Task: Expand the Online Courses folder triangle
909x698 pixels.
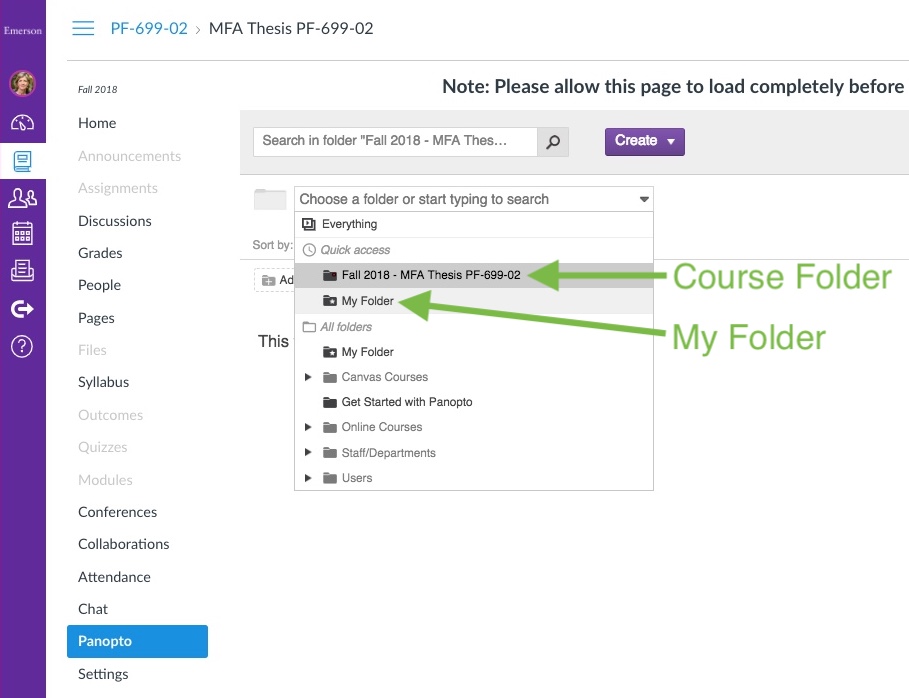Action: pyautogui.click(x=308, y=427)
